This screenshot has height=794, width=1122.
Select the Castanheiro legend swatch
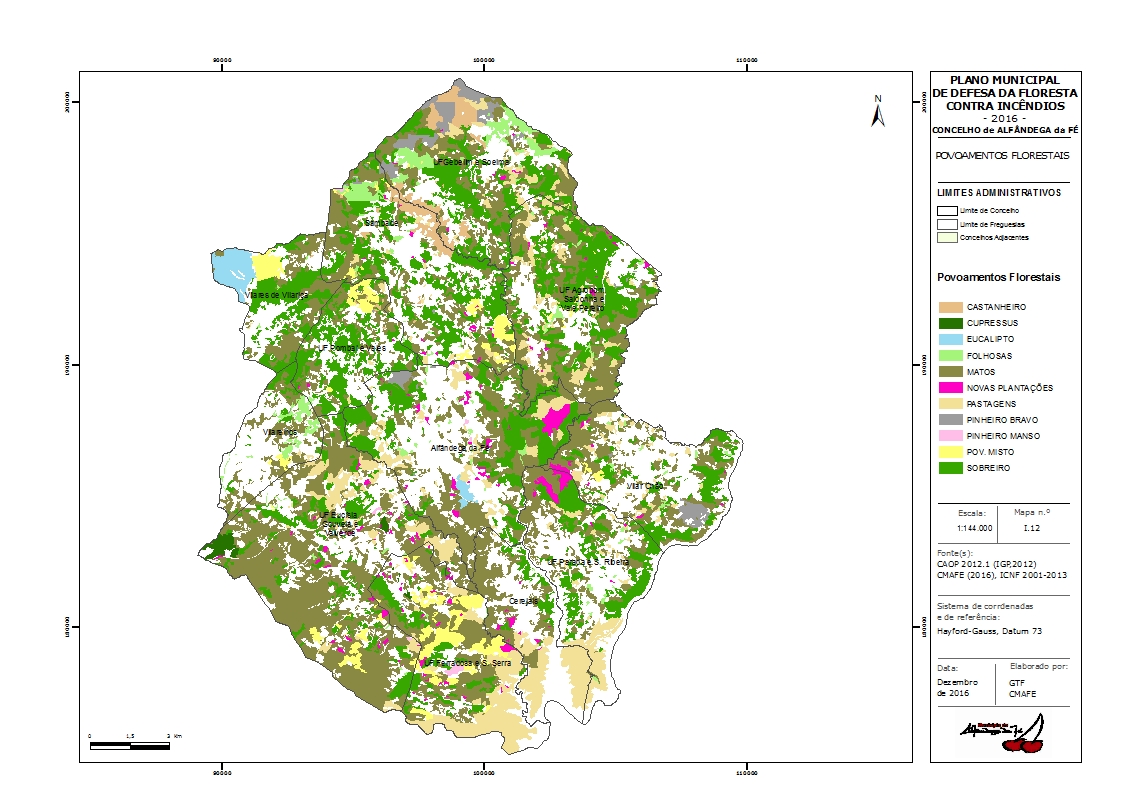[950, 307]
